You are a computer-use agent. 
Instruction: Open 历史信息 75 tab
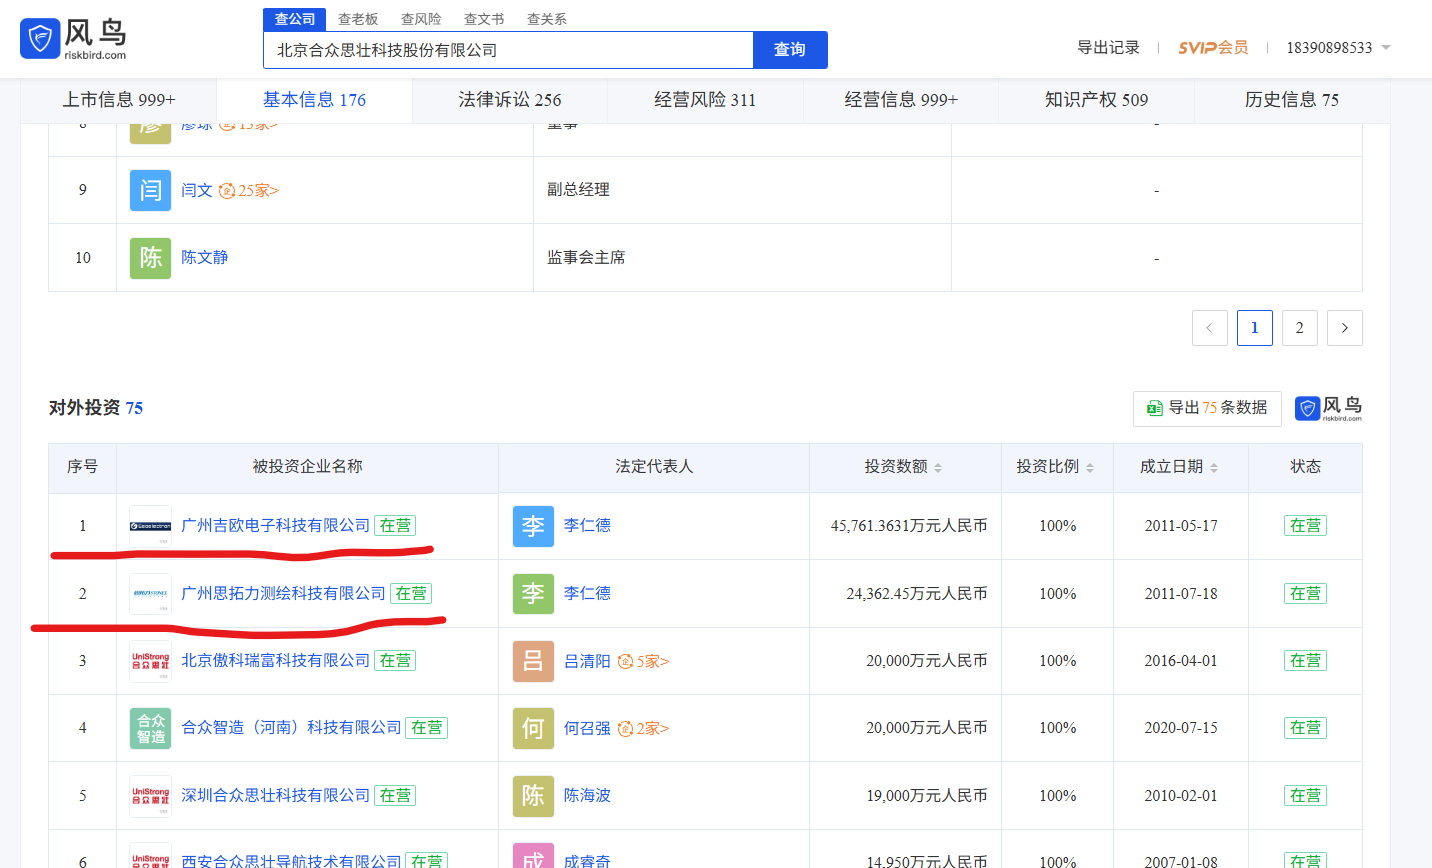point(1292,100)
